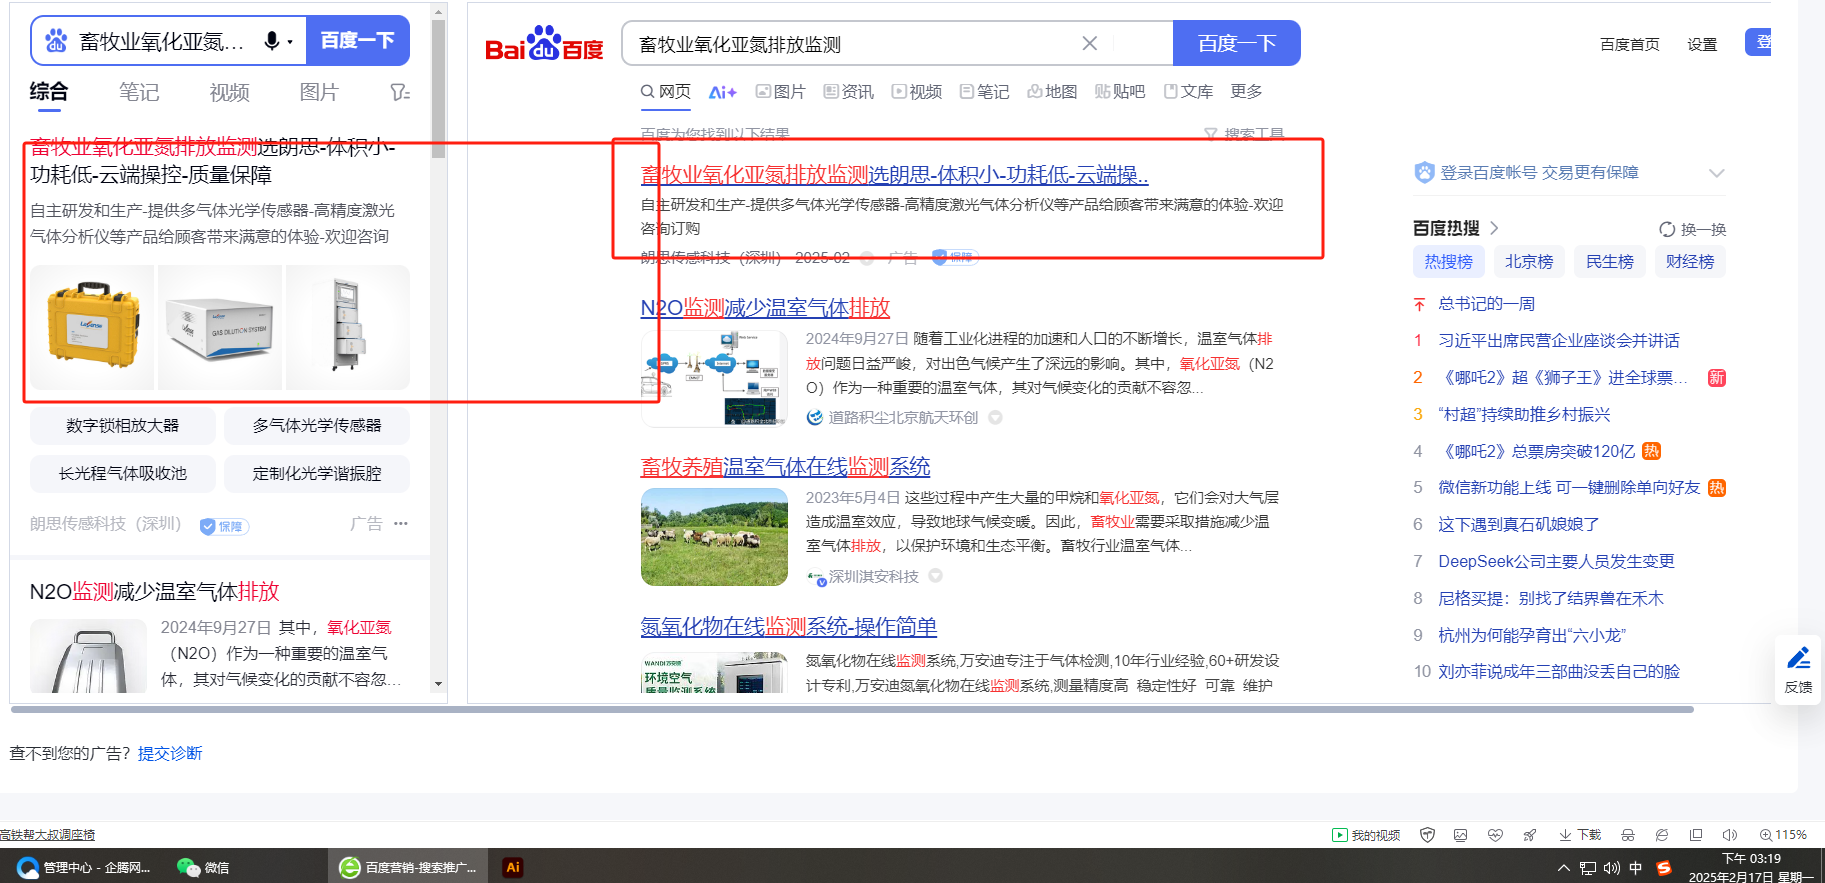The width and height of the screenshot is (1825, 883).
Task: Click the Sogou input method tray icon
Action: click(1664, 868)
